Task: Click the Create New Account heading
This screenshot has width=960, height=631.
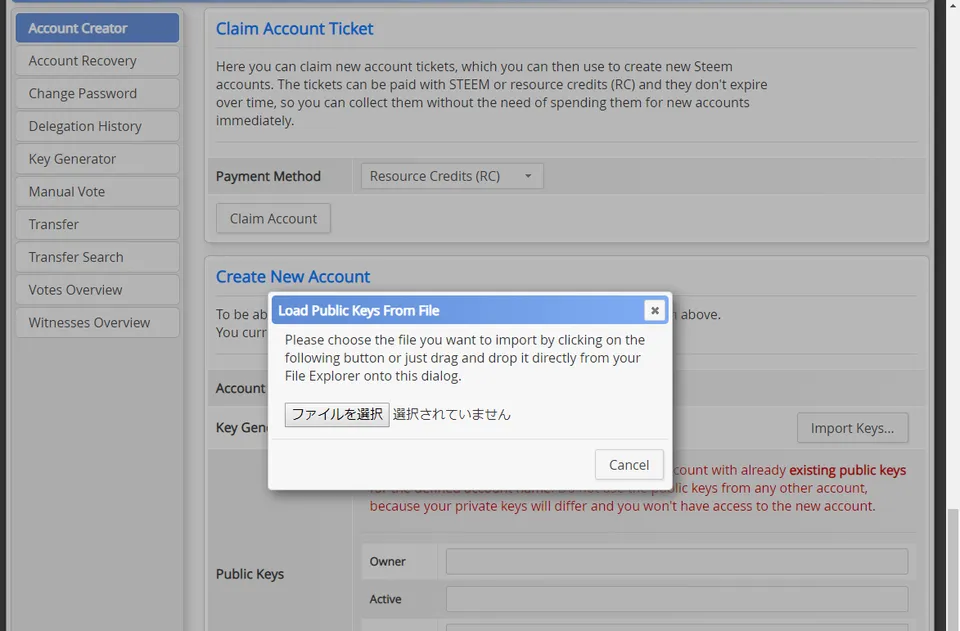Action: pyautogui.click(x=293, y=277)
